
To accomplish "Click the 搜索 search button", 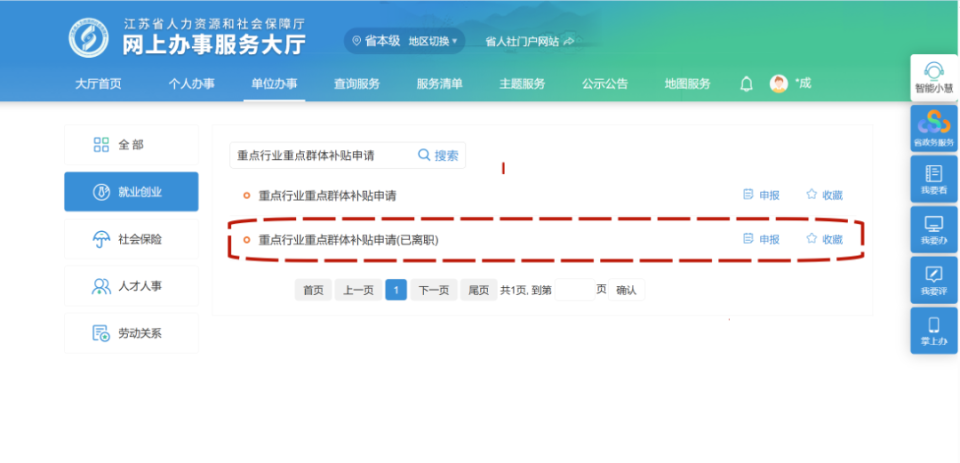I will 438,156.
